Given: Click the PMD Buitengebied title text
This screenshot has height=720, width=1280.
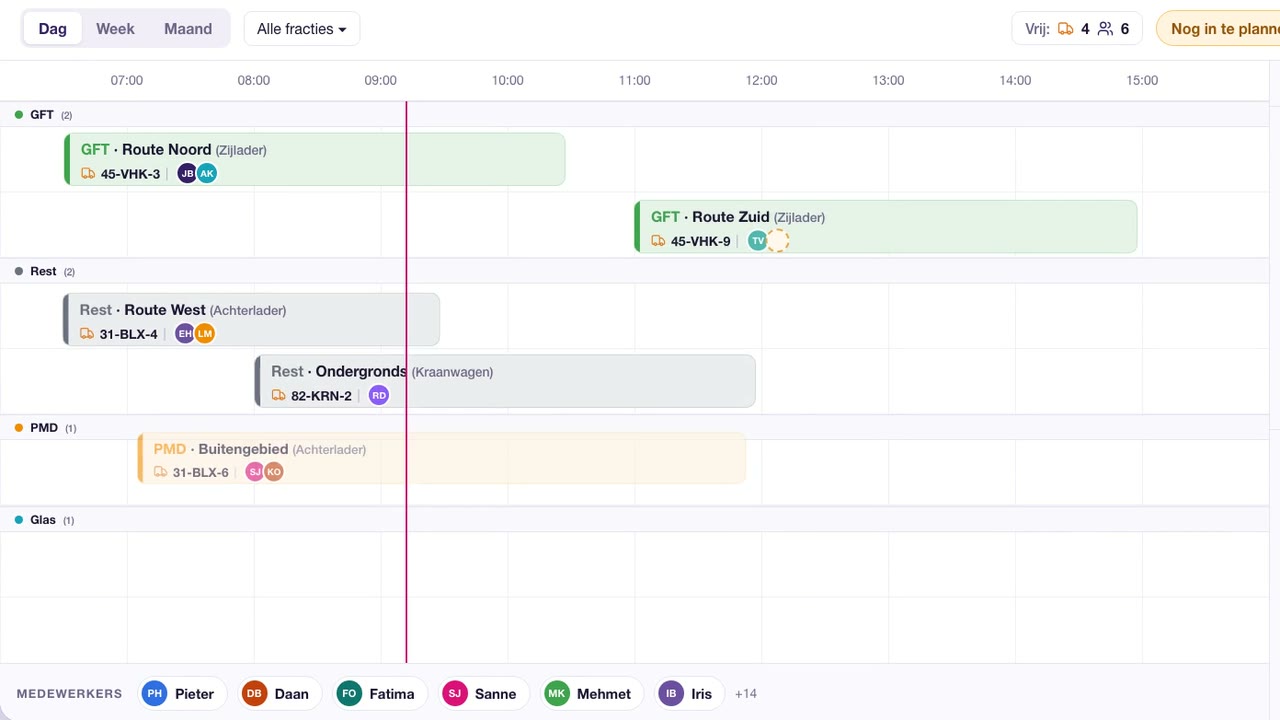Looking at the screenshot, I should (x=221, y=449).
